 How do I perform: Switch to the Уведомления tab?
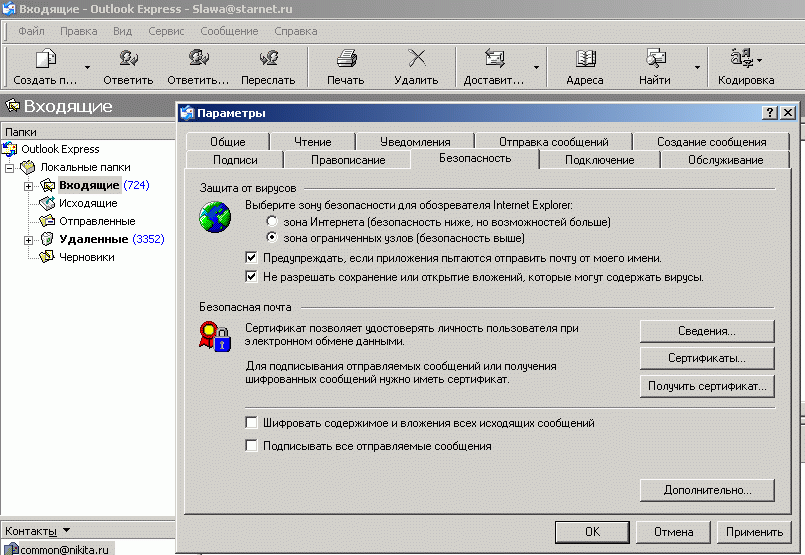point(415,142)
